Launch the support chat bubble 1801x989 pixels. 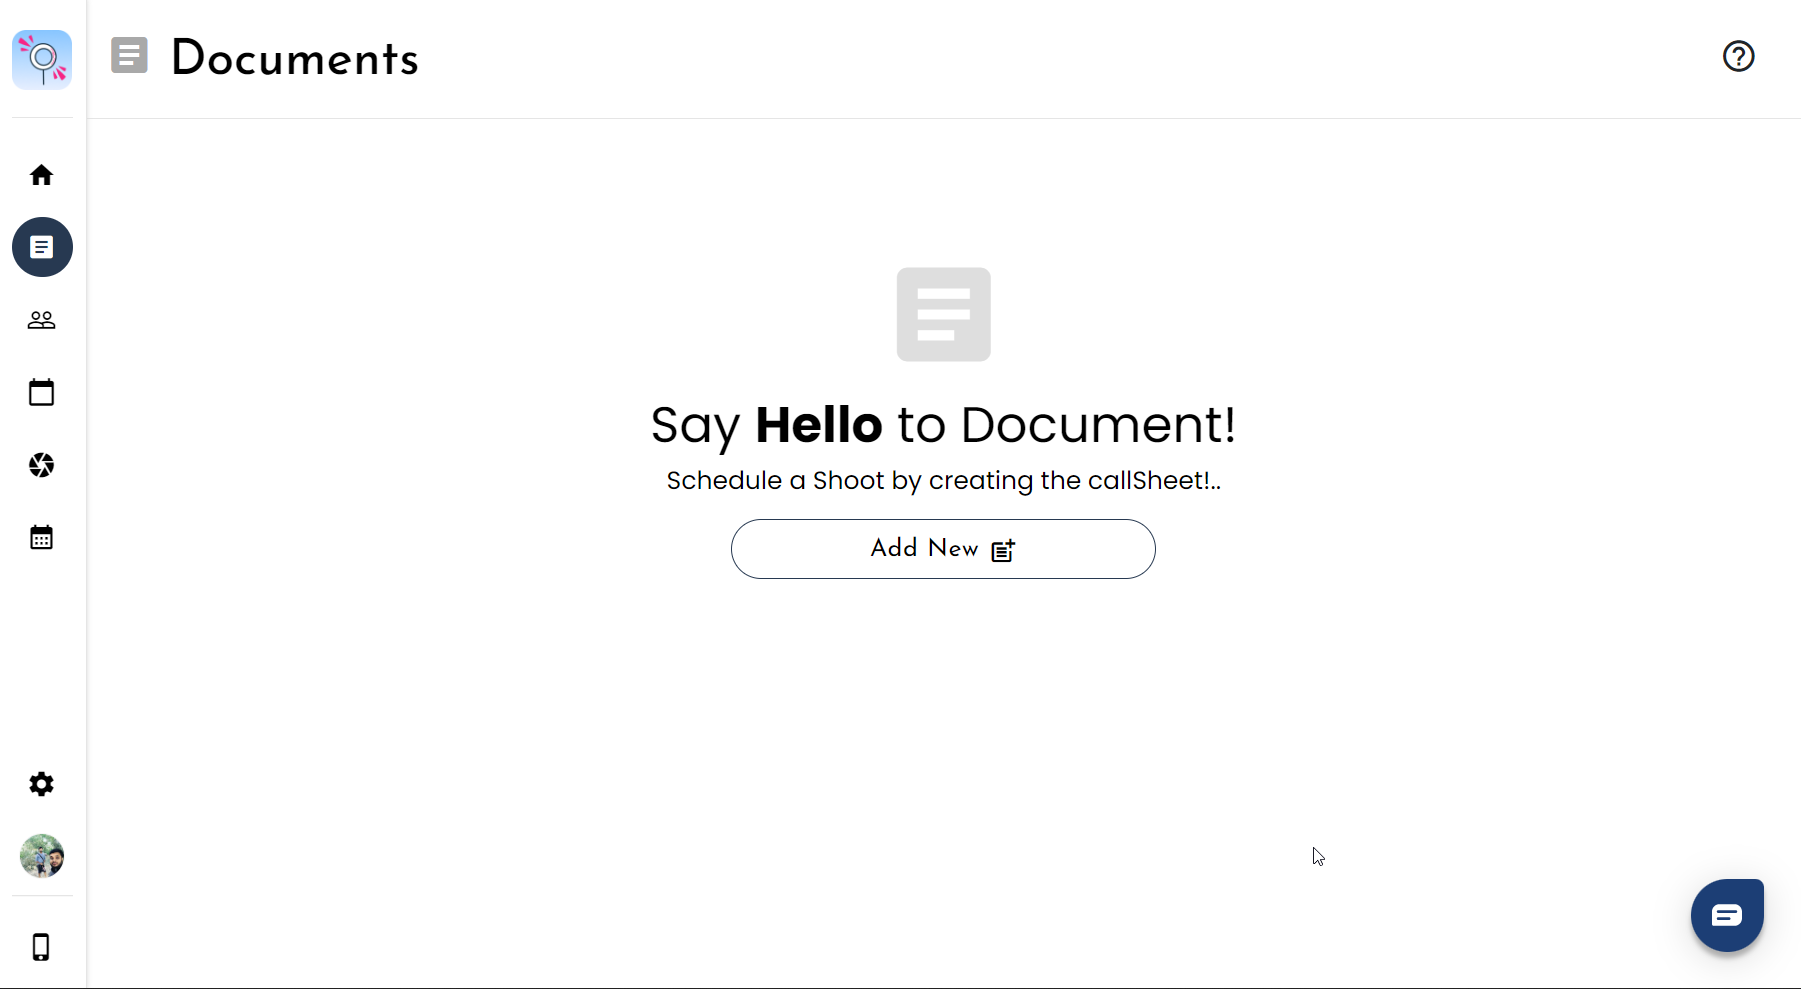tap(1727, 915)
